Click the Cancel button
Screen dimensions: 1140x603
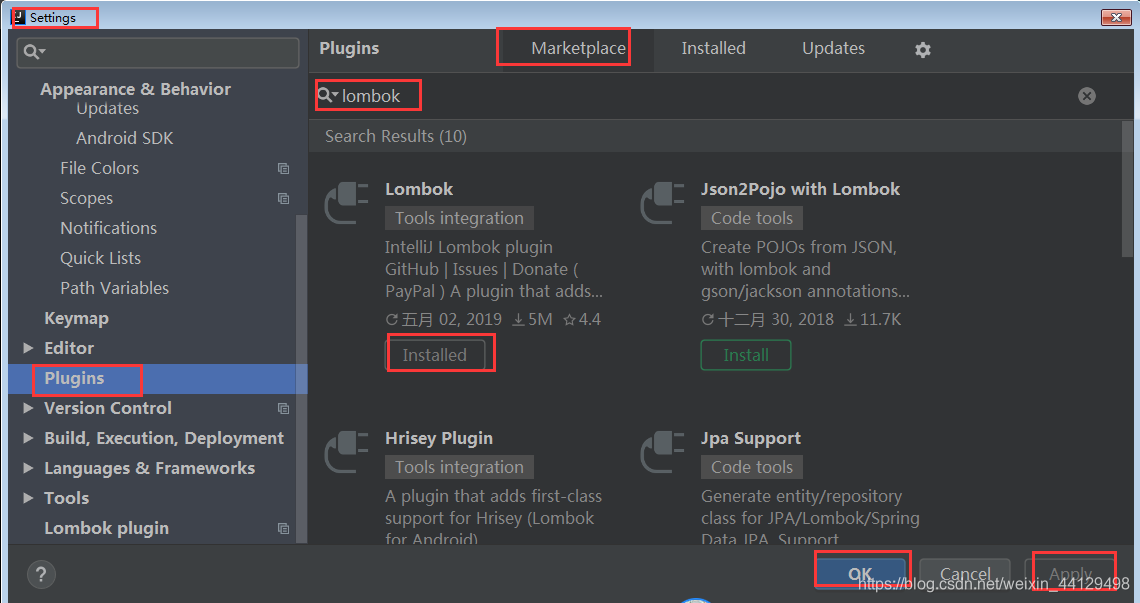pos(965,574)
